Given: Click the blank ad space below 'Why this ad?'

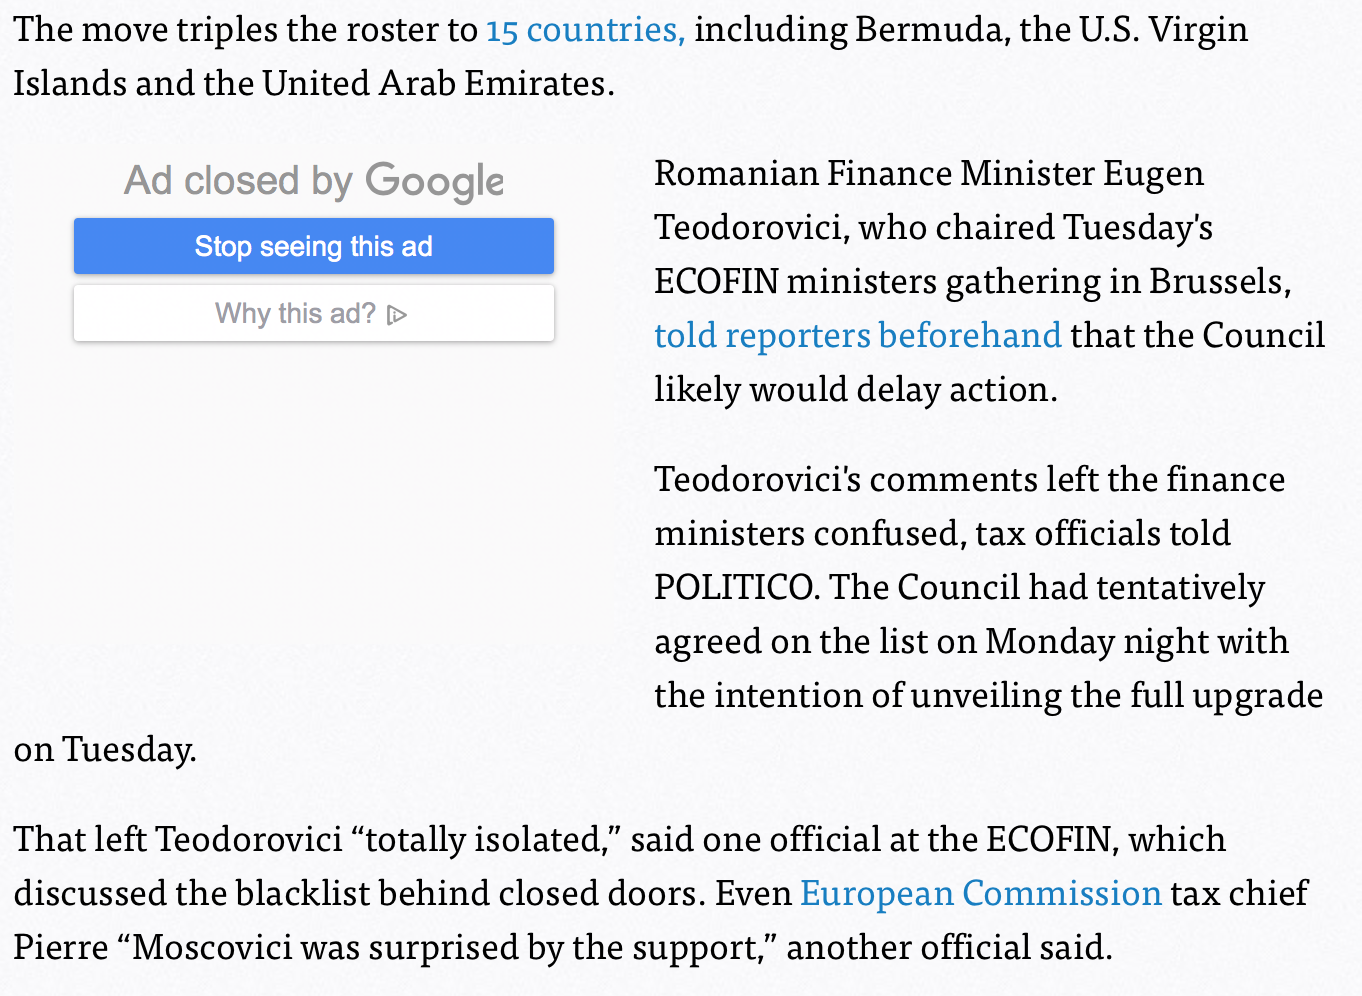Looking at the screenshot, I should tap(313, 520).
